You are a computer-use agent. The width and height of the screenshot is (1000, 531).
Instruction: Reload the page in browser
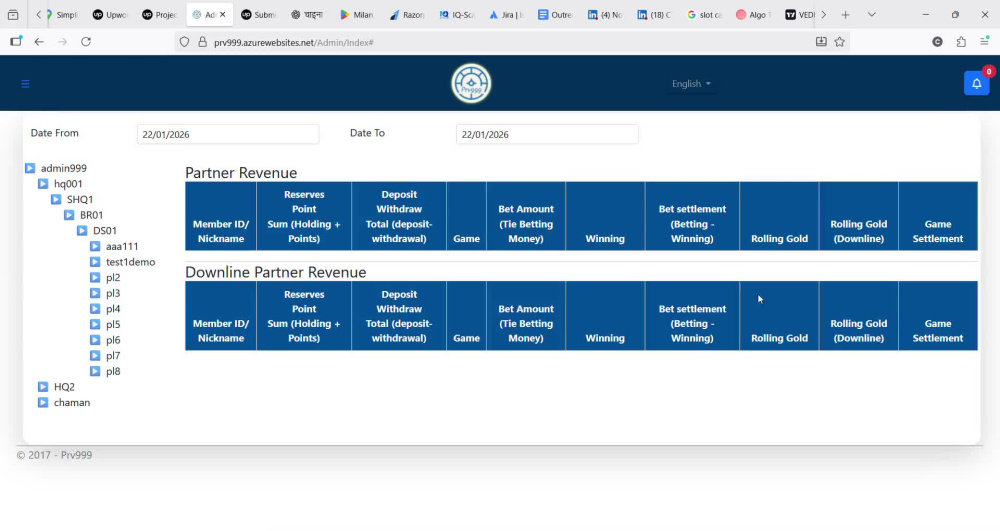(86, 42)
